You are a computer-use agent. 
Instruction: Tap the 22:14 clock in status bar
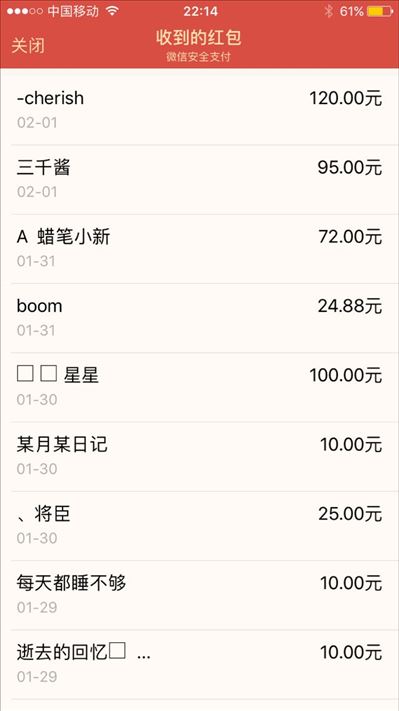pyautogui.click(x=200, y=11)
